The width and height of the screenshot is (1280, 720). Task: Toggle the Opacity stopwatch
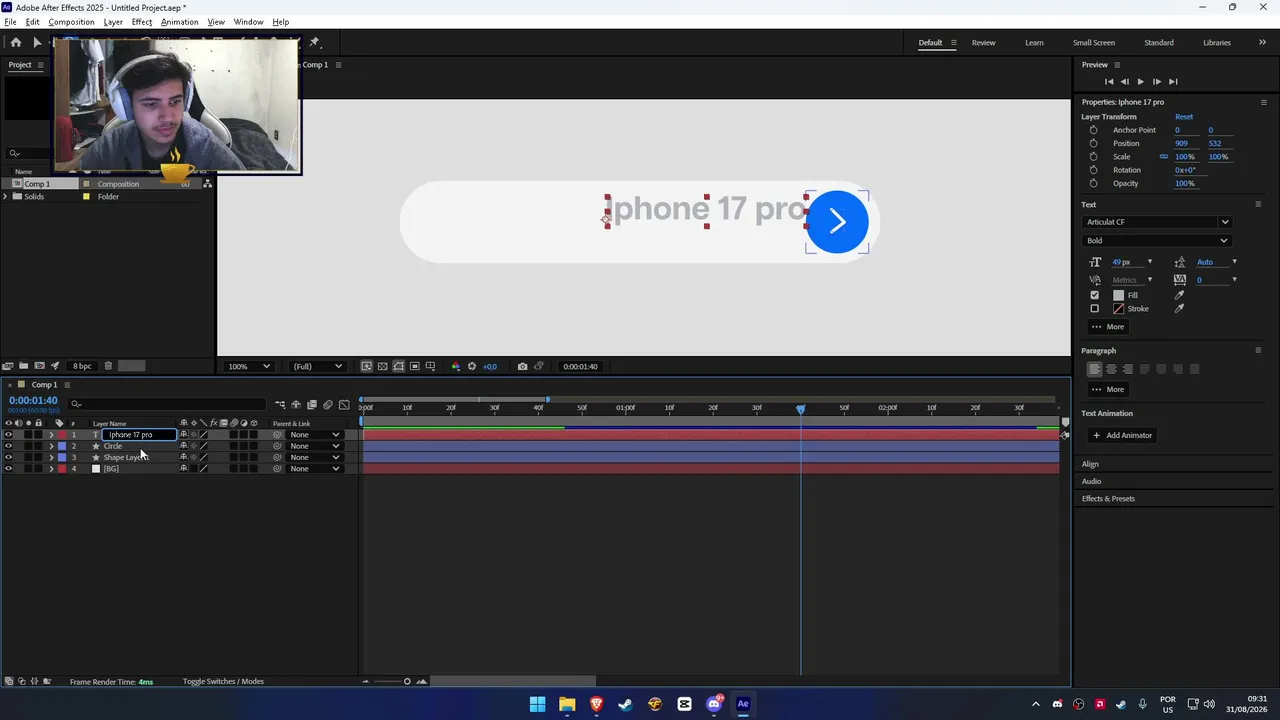click(x=1093, y=183)
